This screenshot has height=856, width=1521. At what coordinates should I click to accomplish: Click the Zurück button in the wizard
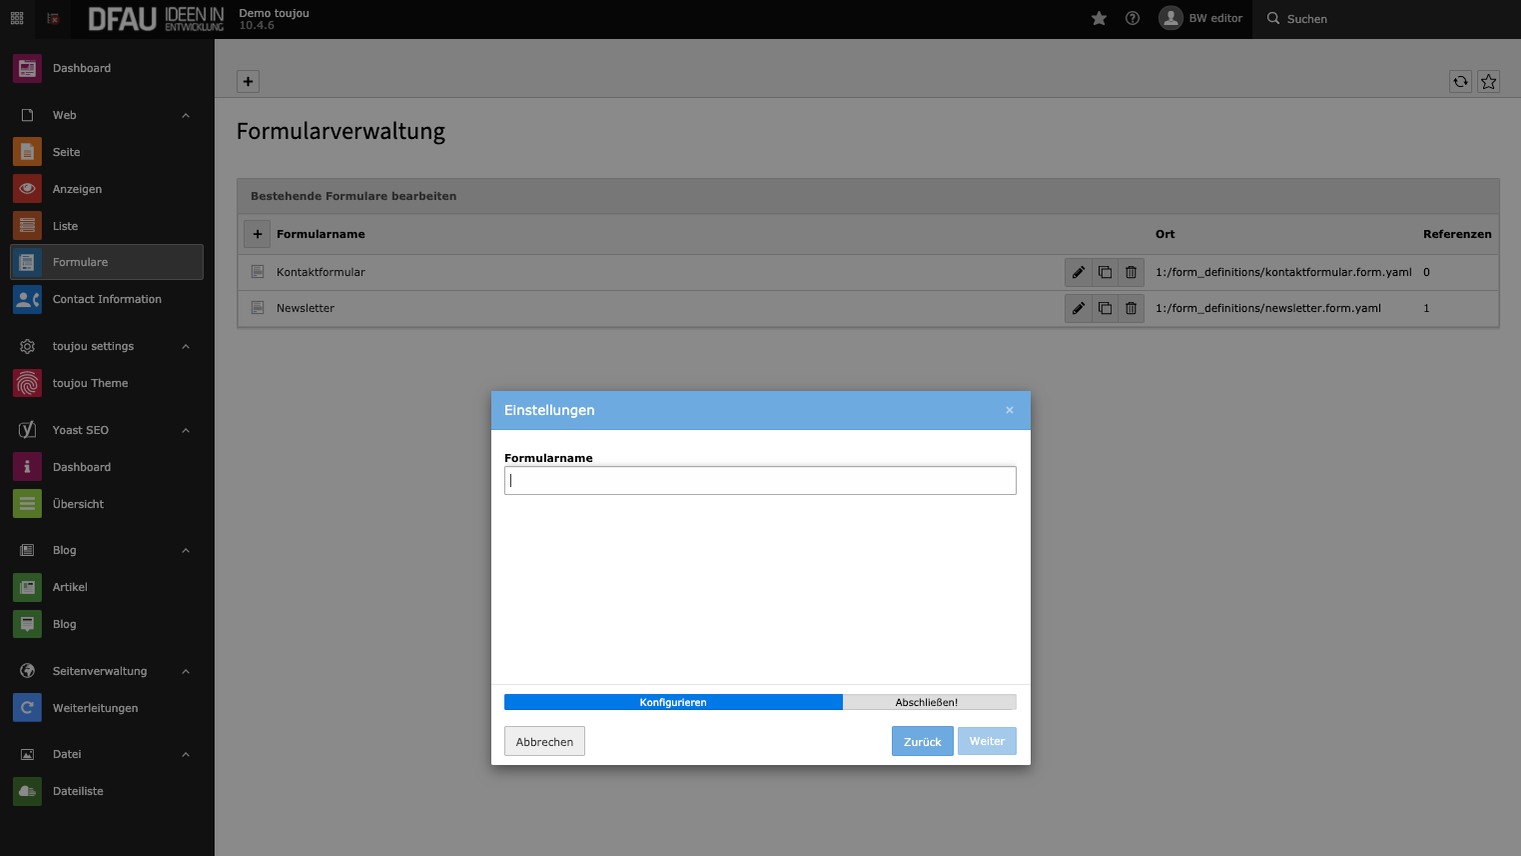922,741
